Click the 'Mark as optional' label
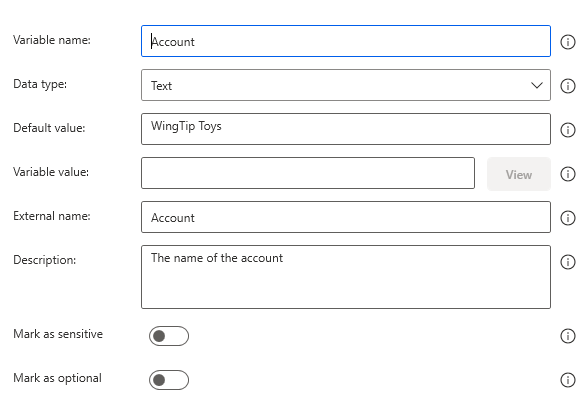588x409 pixels. [x=57, y=378]
